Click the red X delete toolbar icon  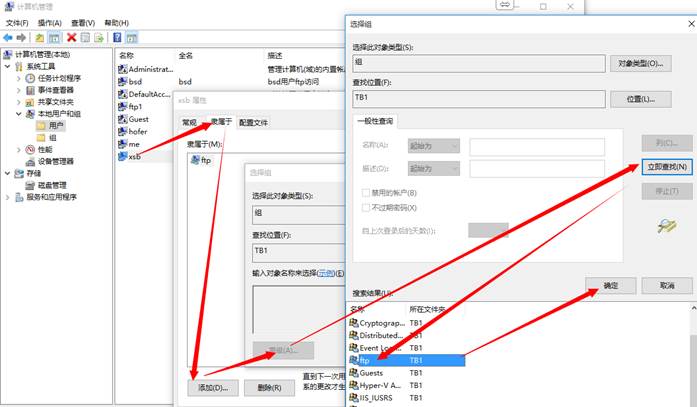(71, 38)
